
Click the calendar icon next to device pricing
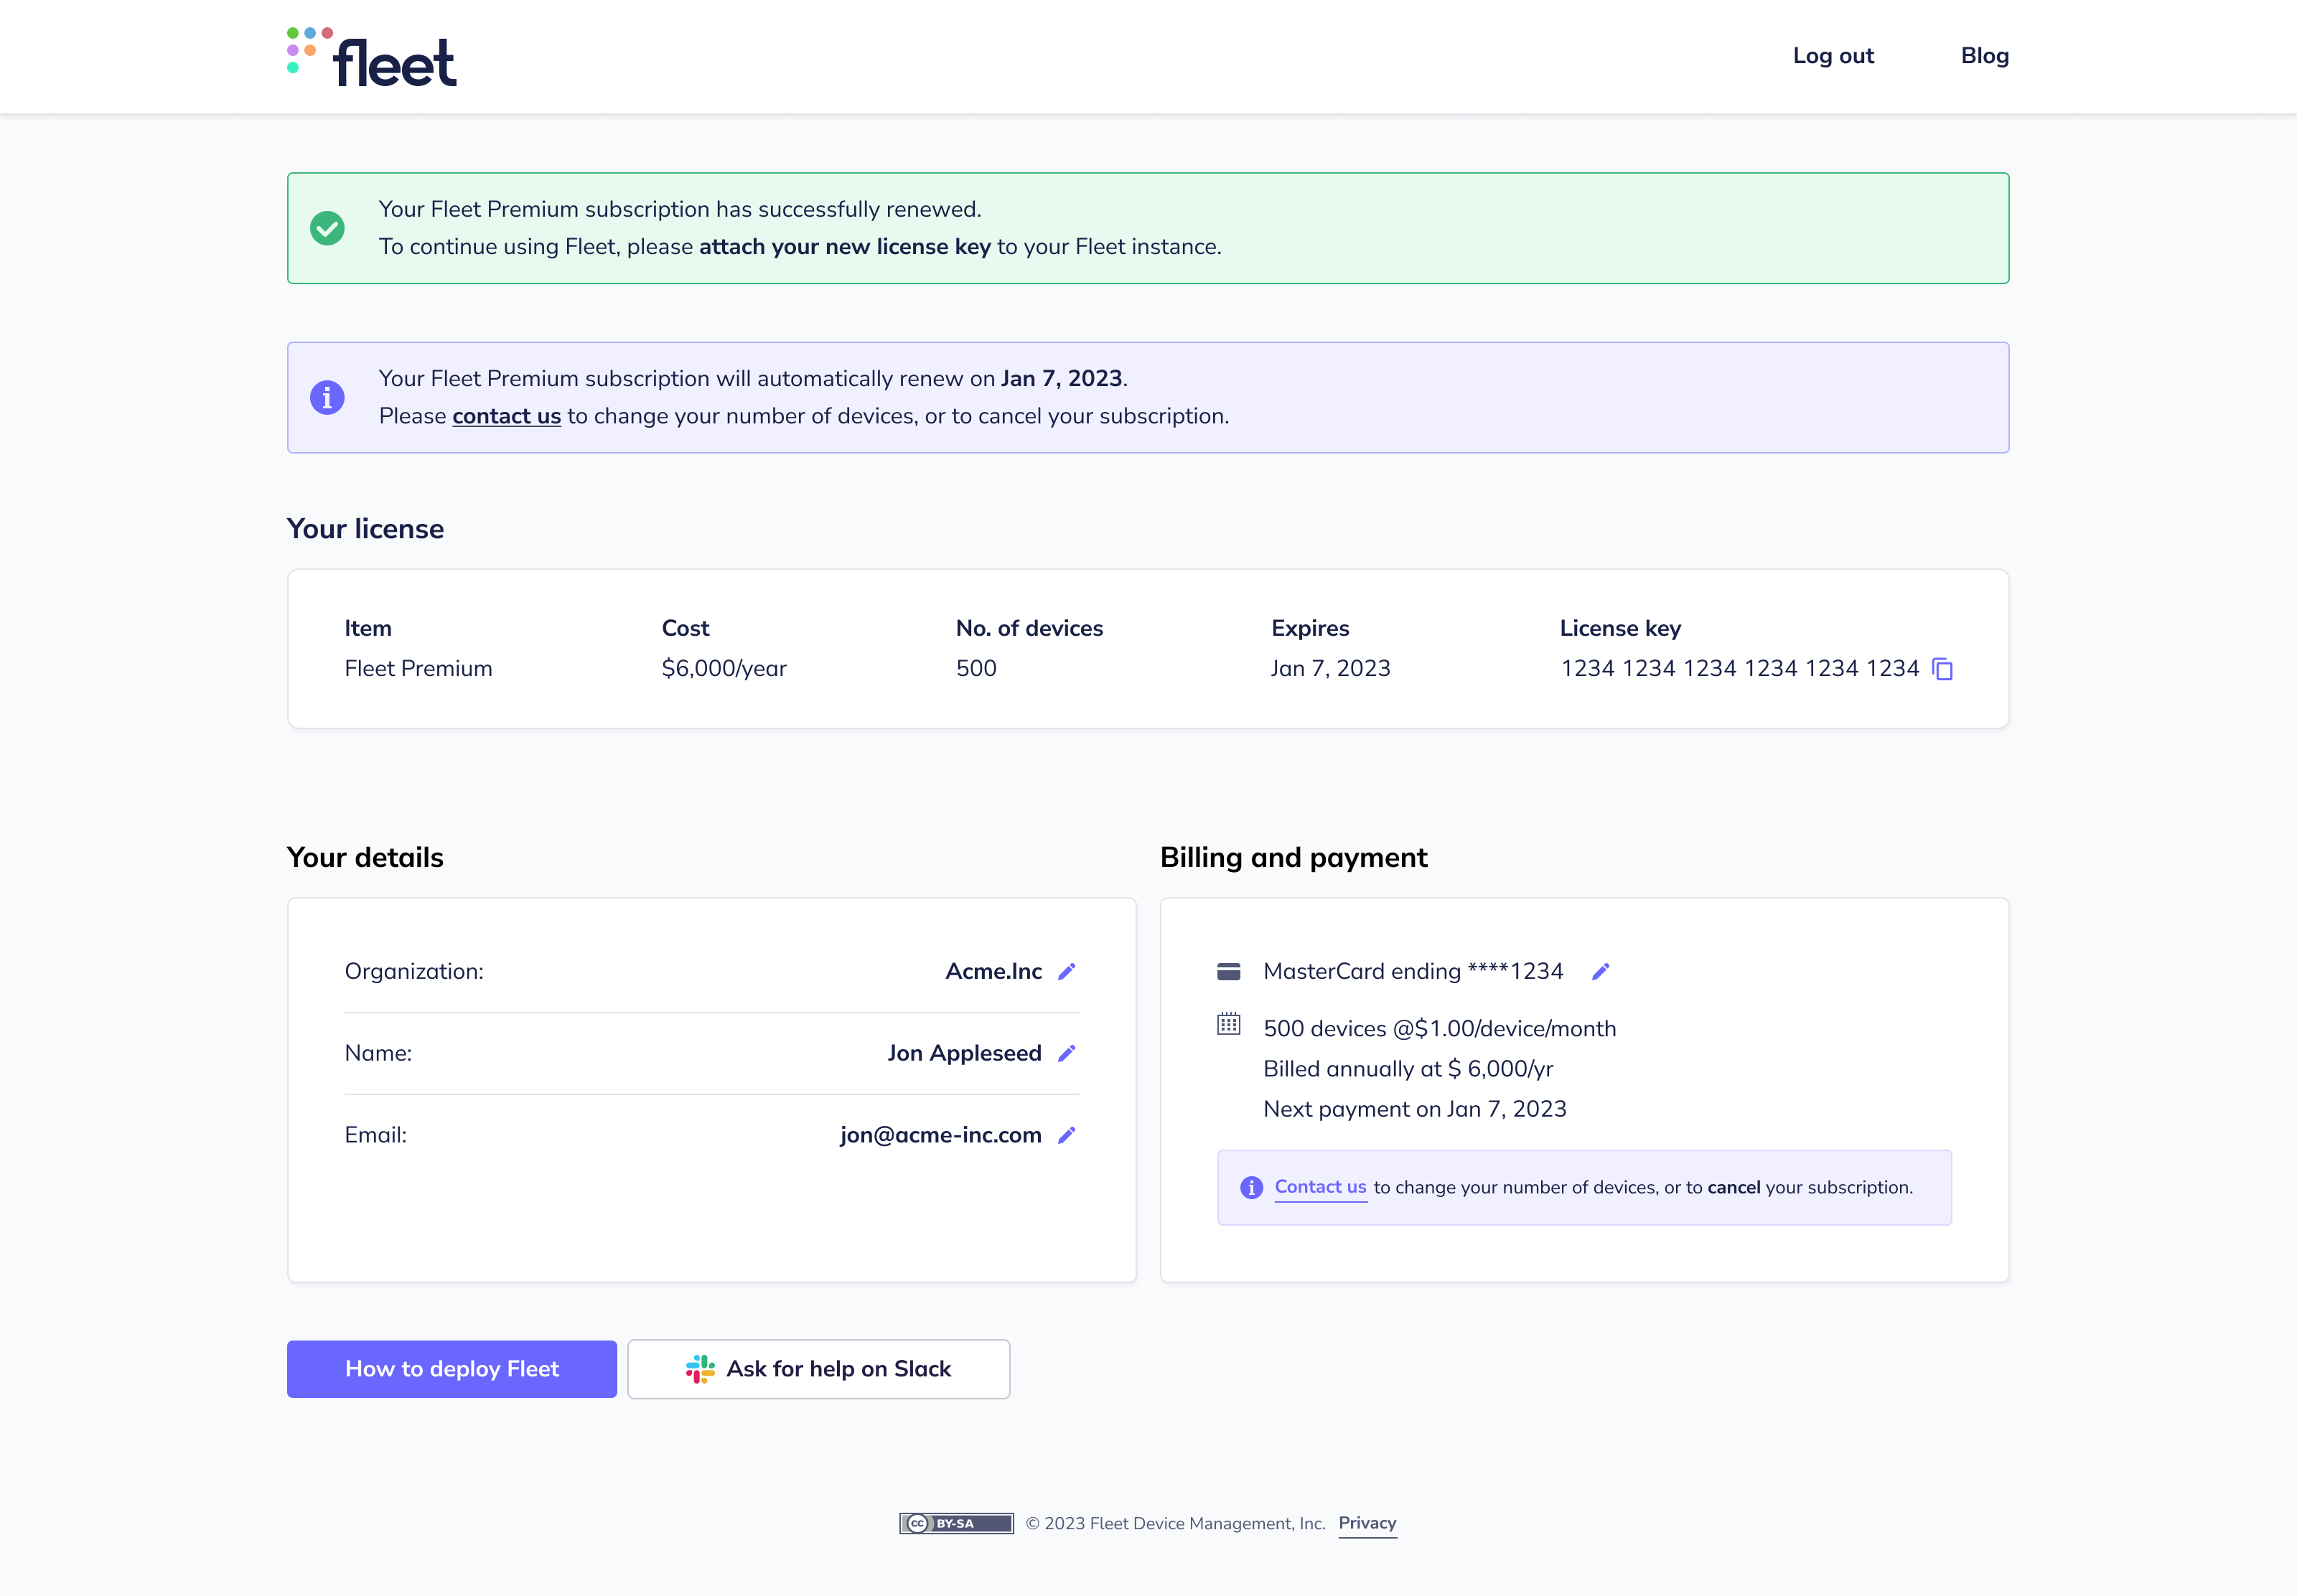click(x=1228, y=1026)
